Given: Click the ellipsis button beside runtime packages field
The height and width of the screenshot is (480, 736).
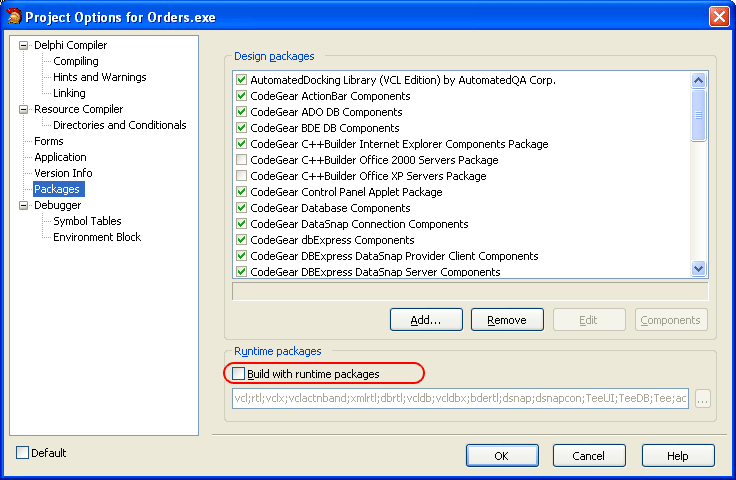Looking at the screenshot, I should tap(702, 399).
